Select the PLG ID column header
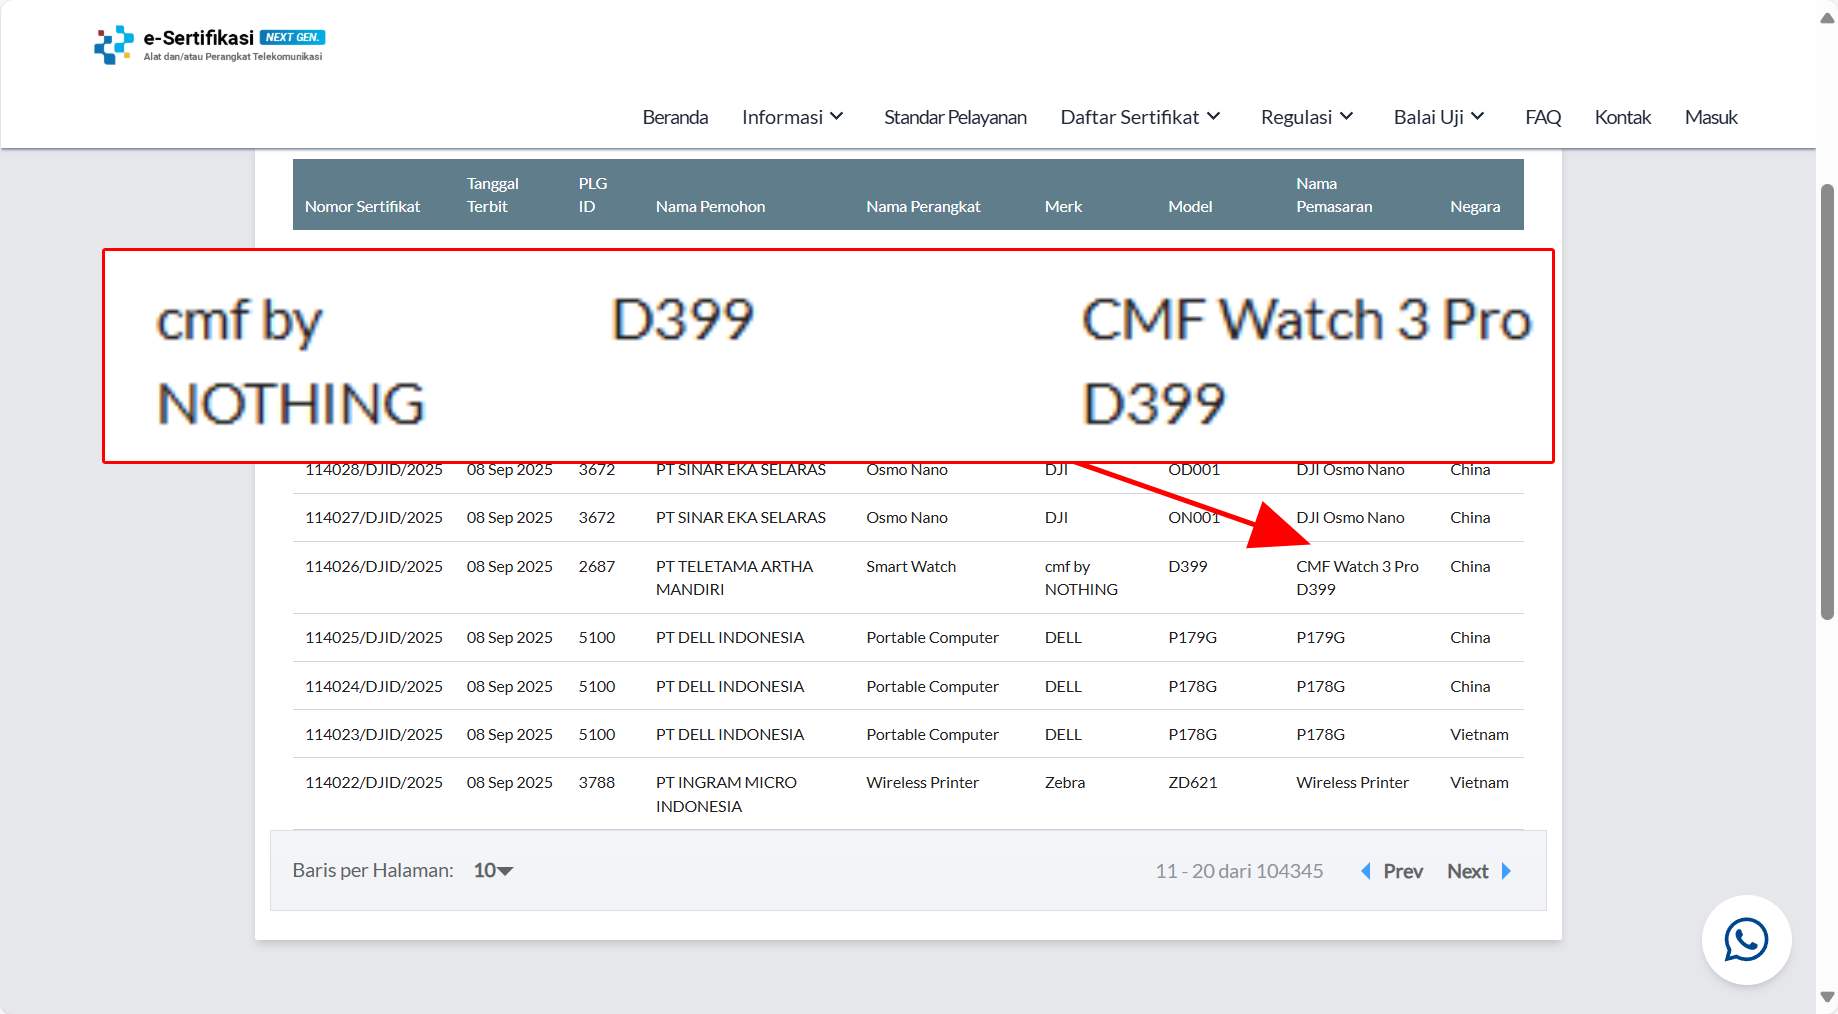1838x1014 pixels. pos(592,195)
